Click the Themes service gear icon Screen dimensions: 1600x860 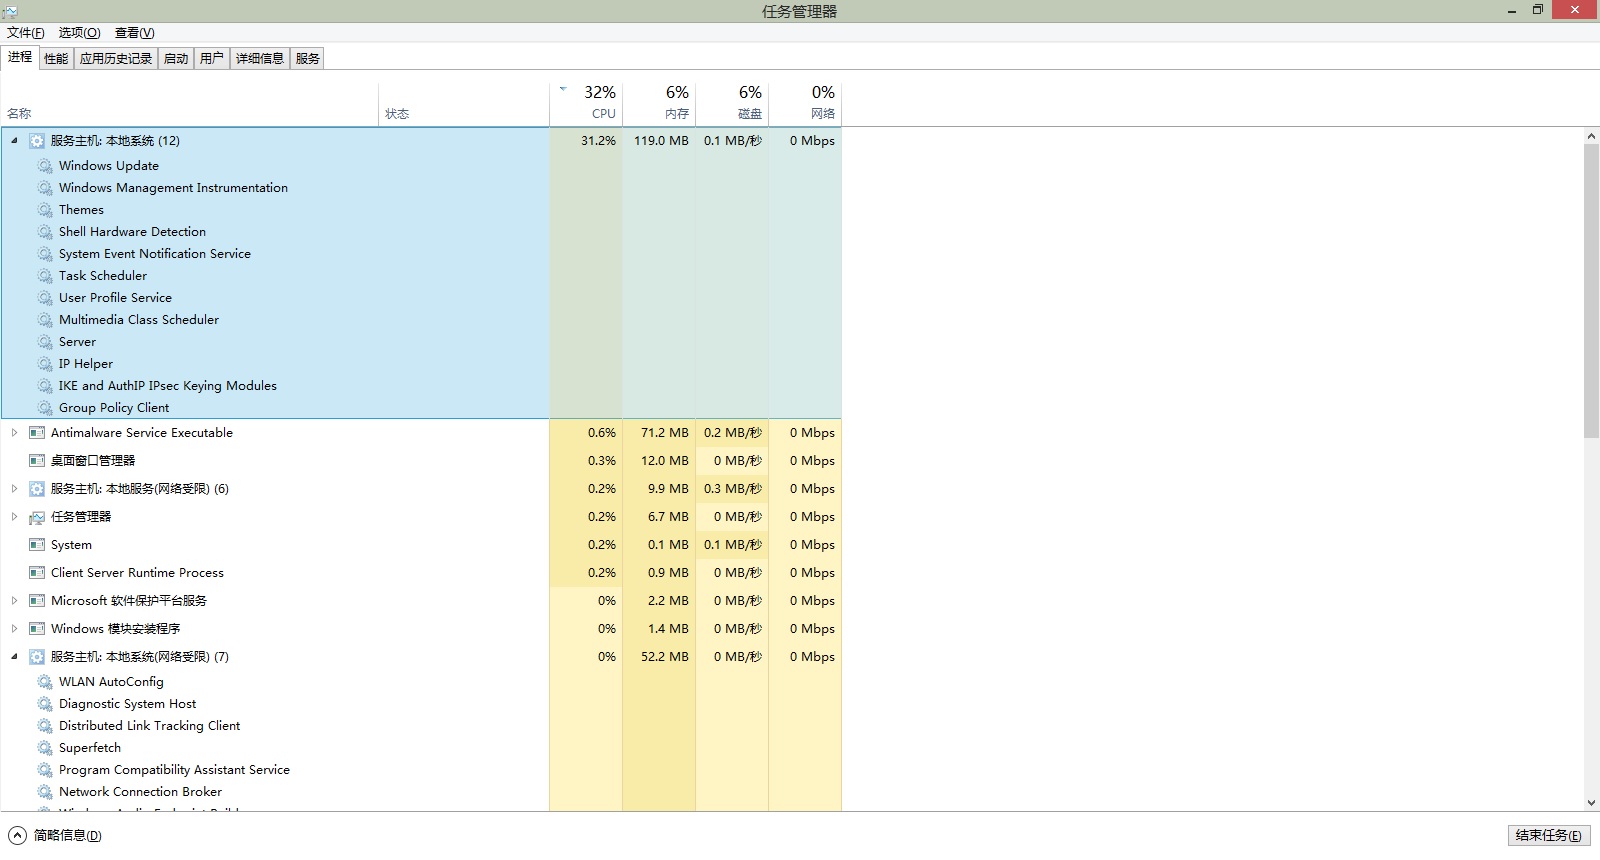(45, 210)
